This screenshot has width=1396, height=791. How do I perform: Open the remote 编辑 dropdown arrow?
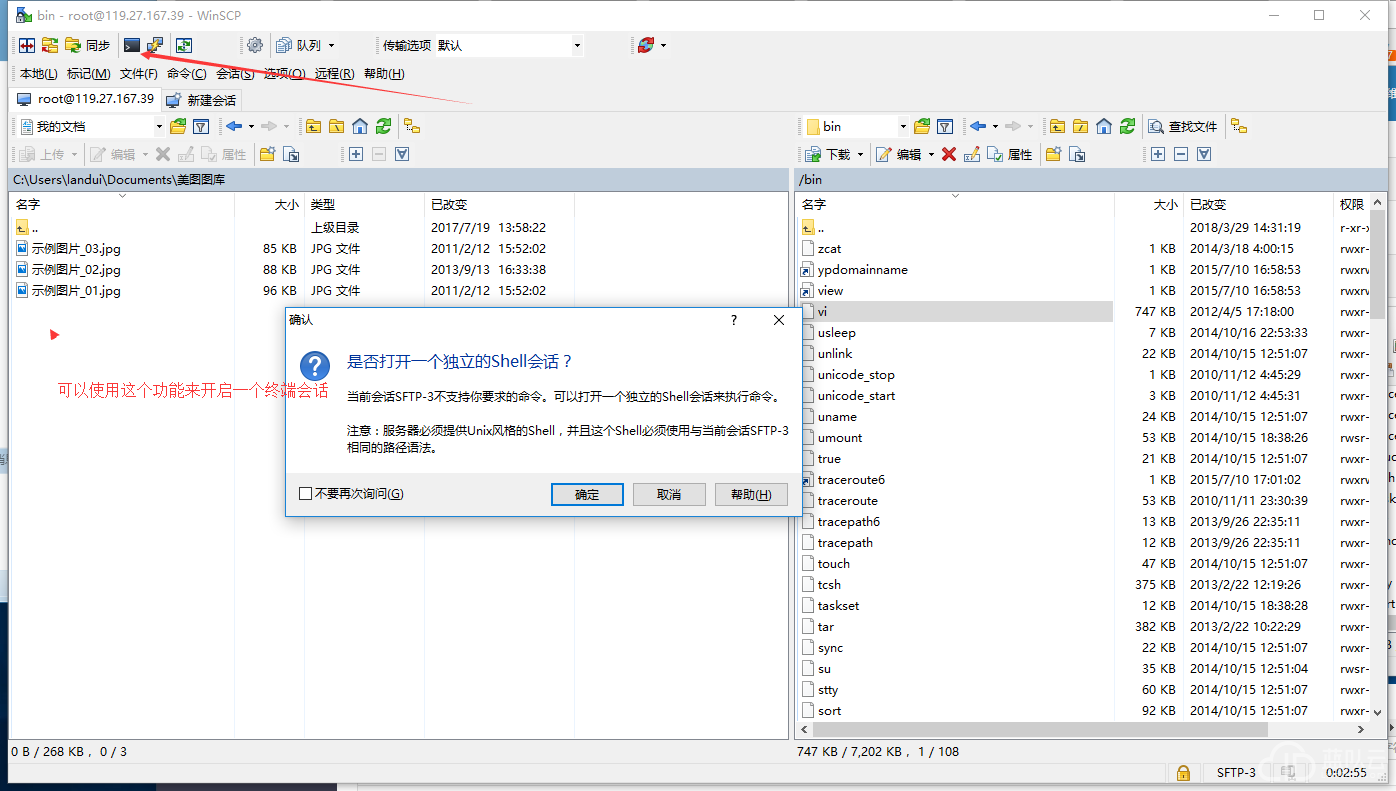pos(931,154)
